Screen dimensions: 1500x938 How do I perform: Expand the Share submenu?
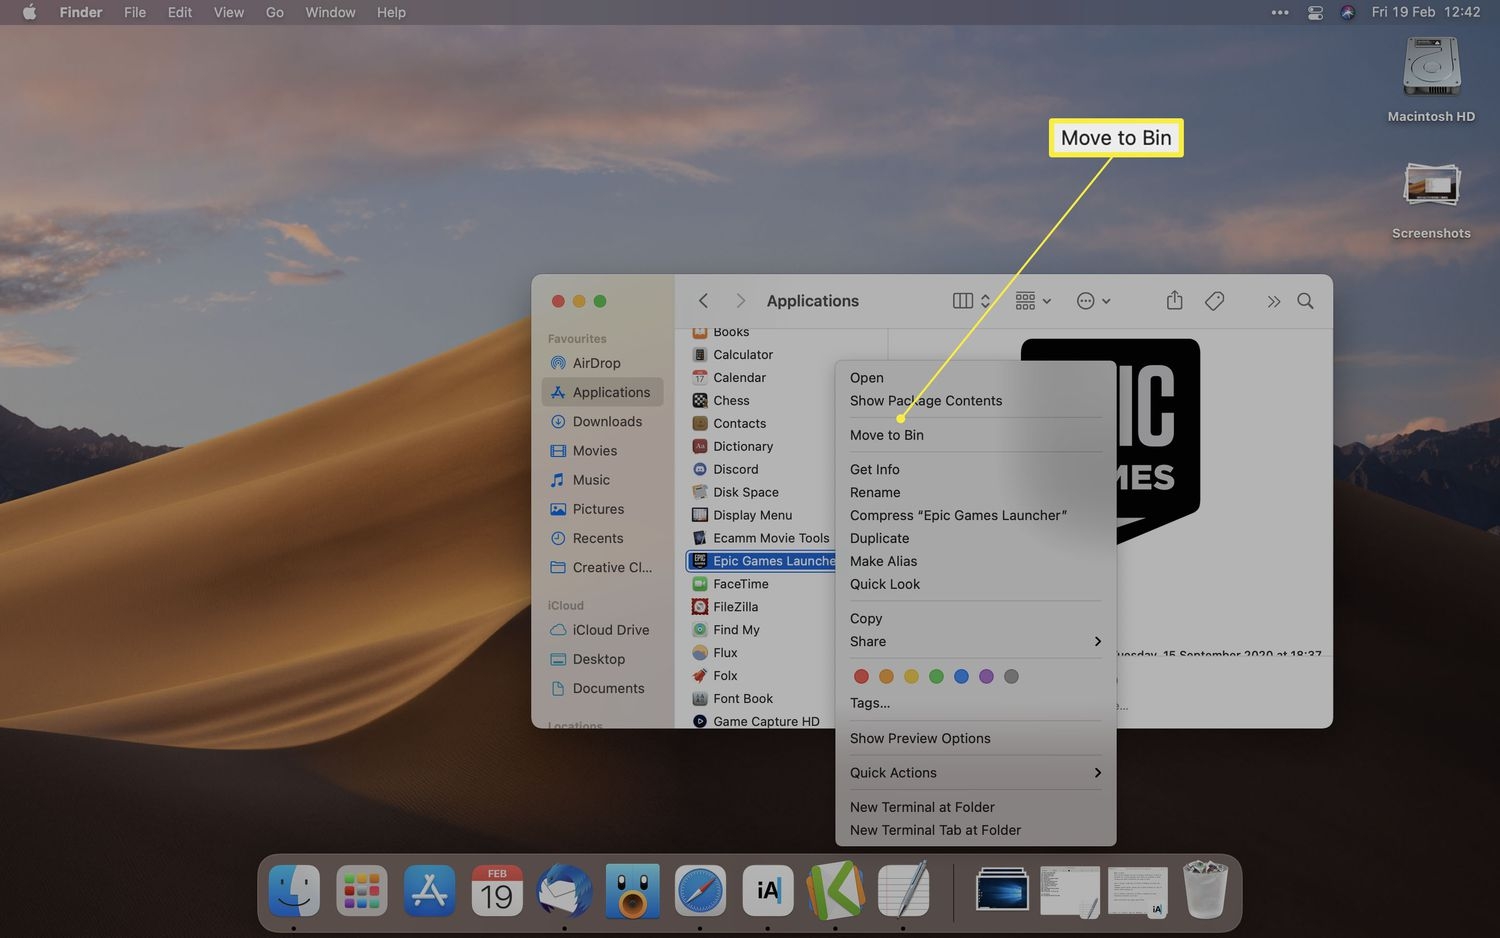976,642
